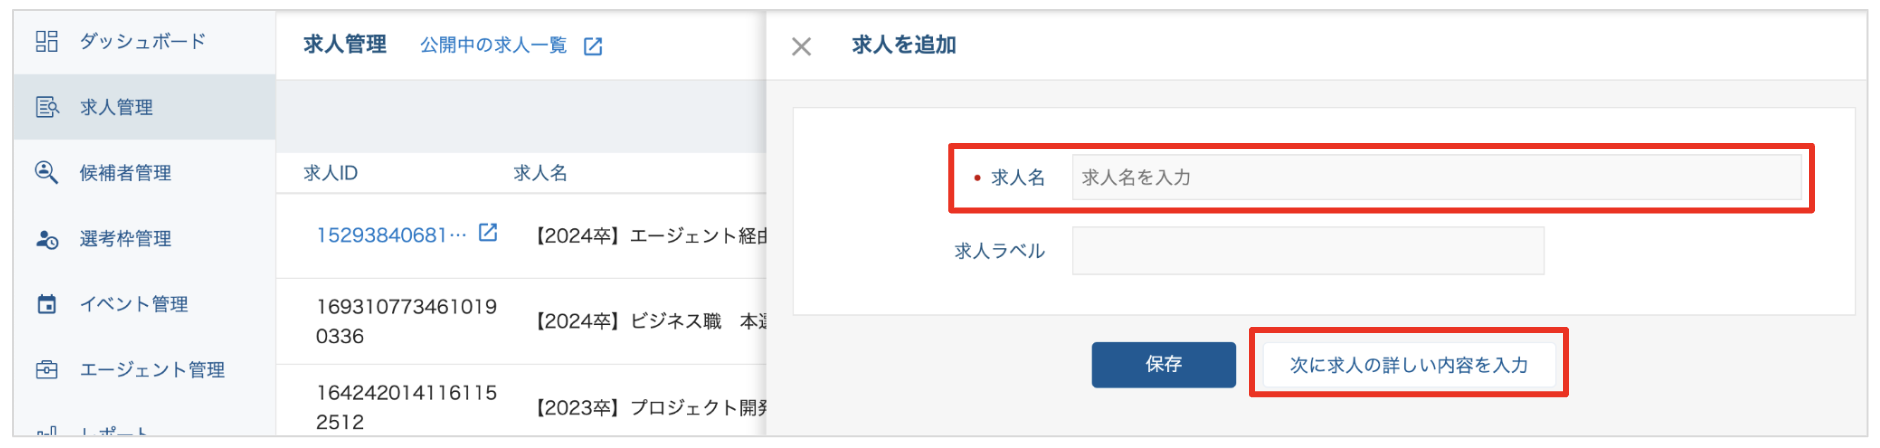Select 候補者管理 from the sidebar
The height and width of the screenshot is (448, 1880).
125,173
